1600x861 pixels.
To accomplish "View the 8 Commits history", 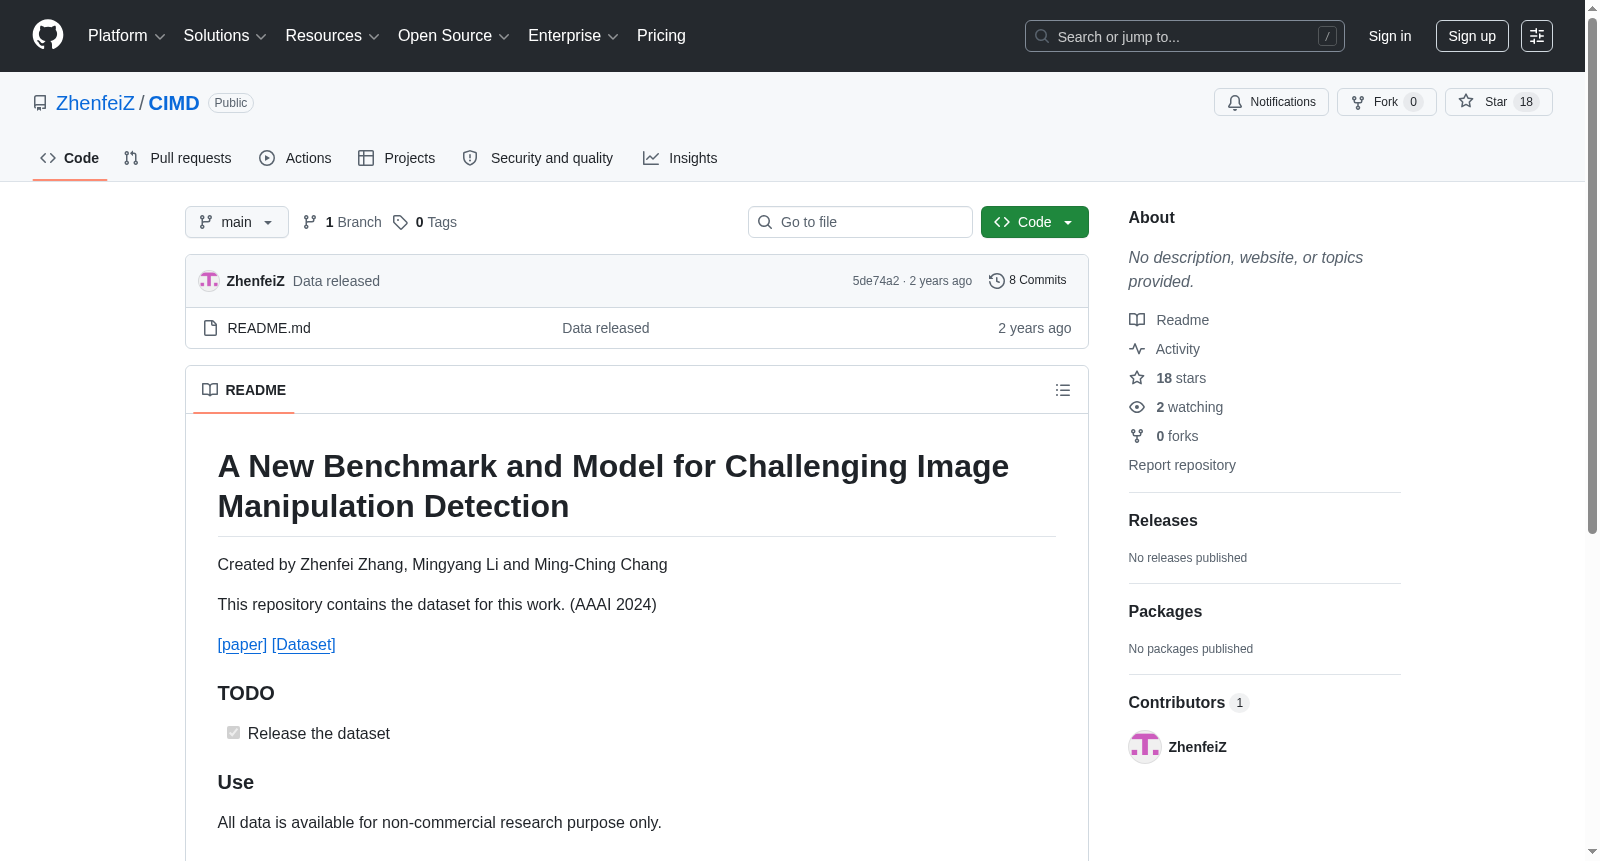I will (x=1028, y=281).
